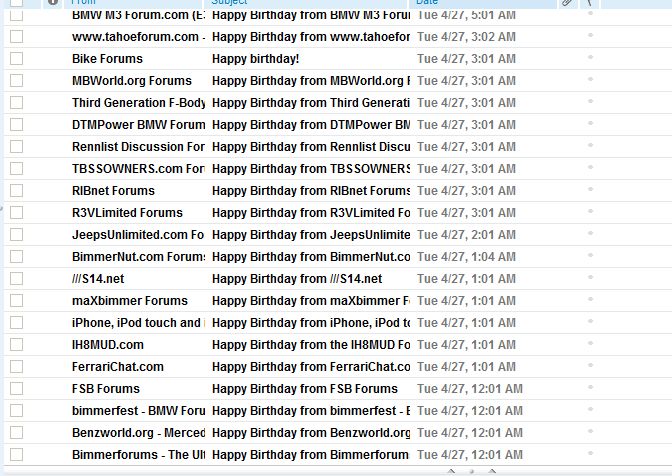The height and width of the screenshot is (476, 672).
Task: Open subject 'Happy Birthday from FerrariChat.co'
Action: pyautogui.click(x=311, y=367)
